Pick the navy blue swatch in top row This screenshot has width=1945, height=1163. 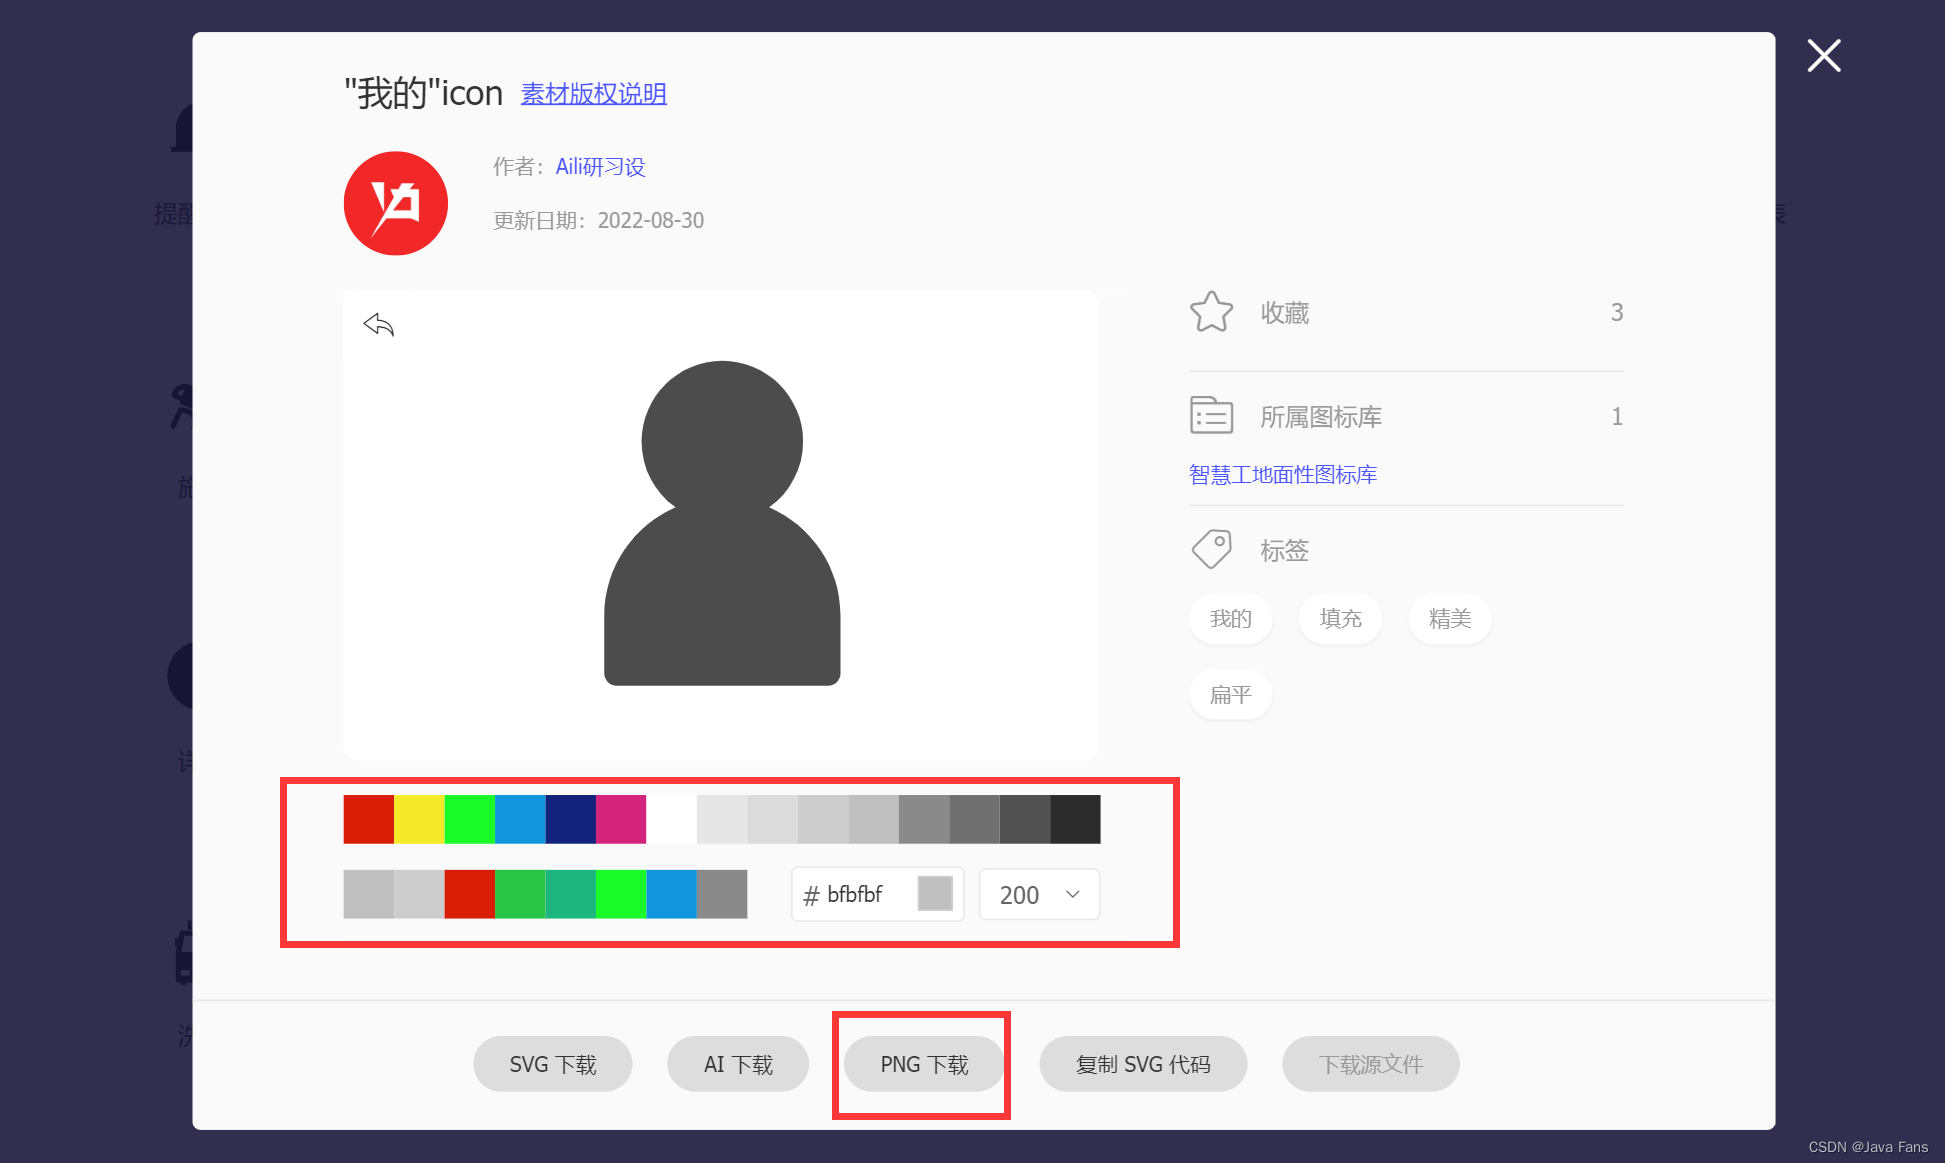[571, 819]
